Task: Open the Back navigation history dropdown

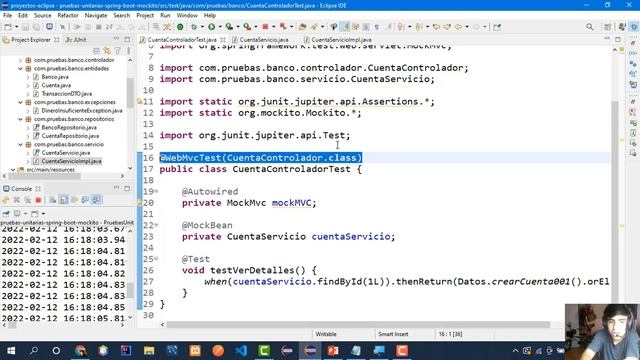Action: click(467, 27)
